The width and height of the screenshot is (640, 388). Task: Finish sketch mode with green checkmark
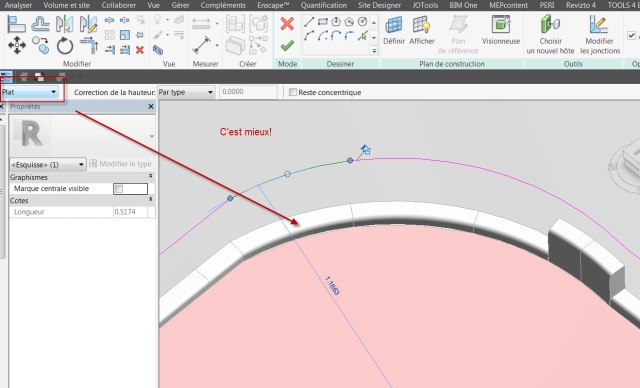pos(287,45)
